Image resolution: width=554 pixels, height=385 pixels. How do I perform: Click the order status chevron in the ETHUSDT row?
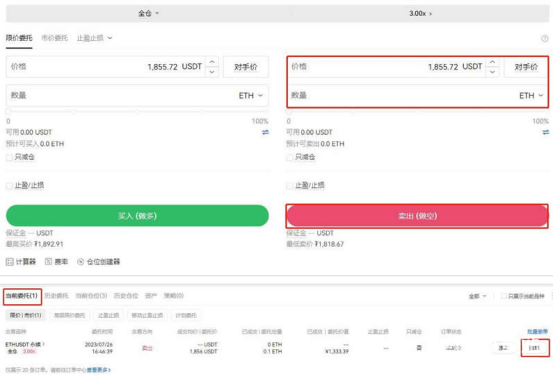click(x=459, y=348)
